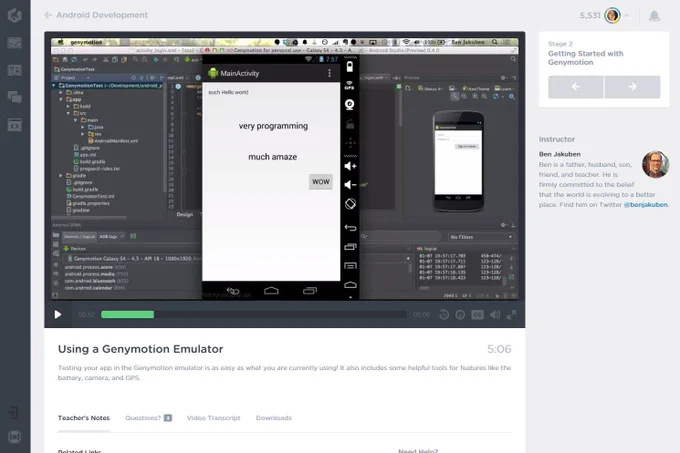Screen dimensions: 680x453
Task: Click the user avatar in the header
Action: tap(612, 16)
